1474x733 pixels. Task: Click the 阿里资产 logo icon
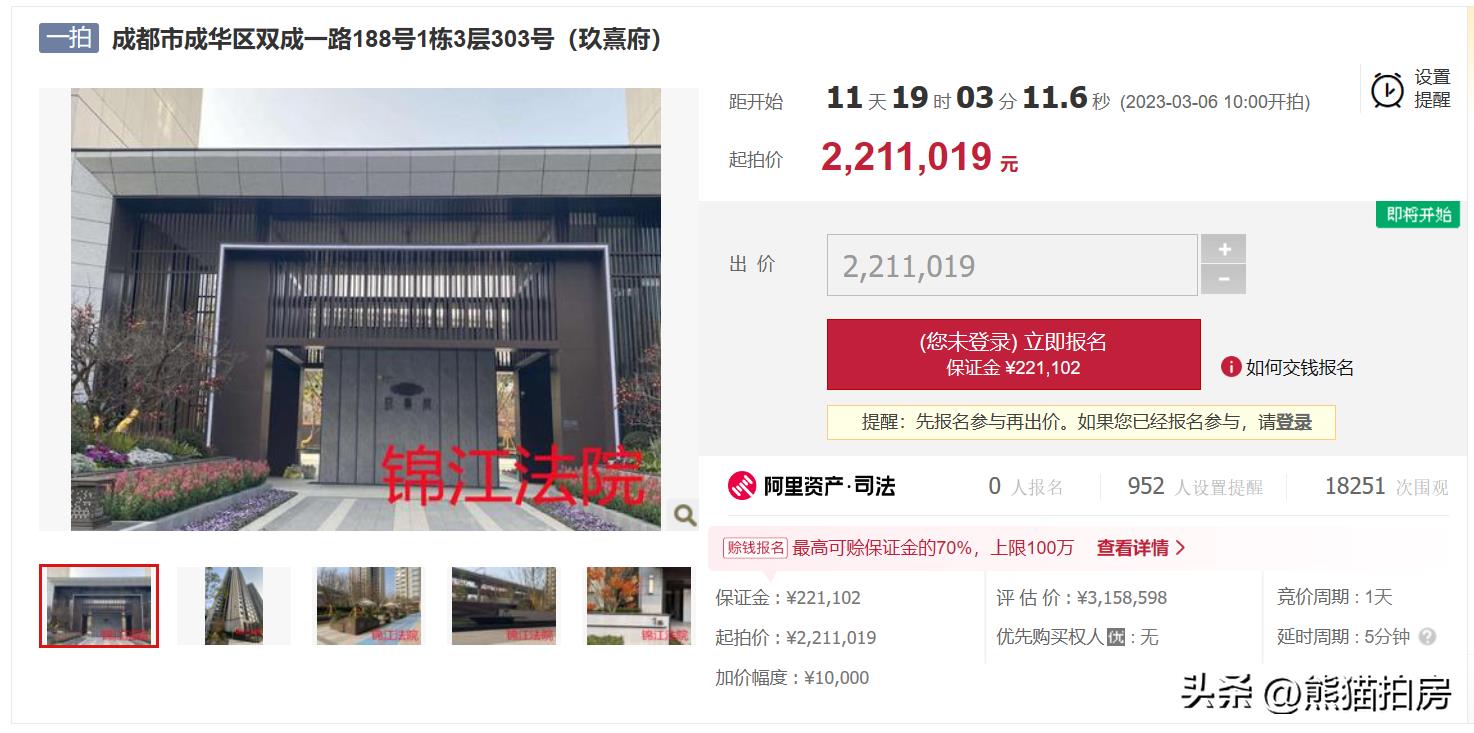tap(742, 486)
